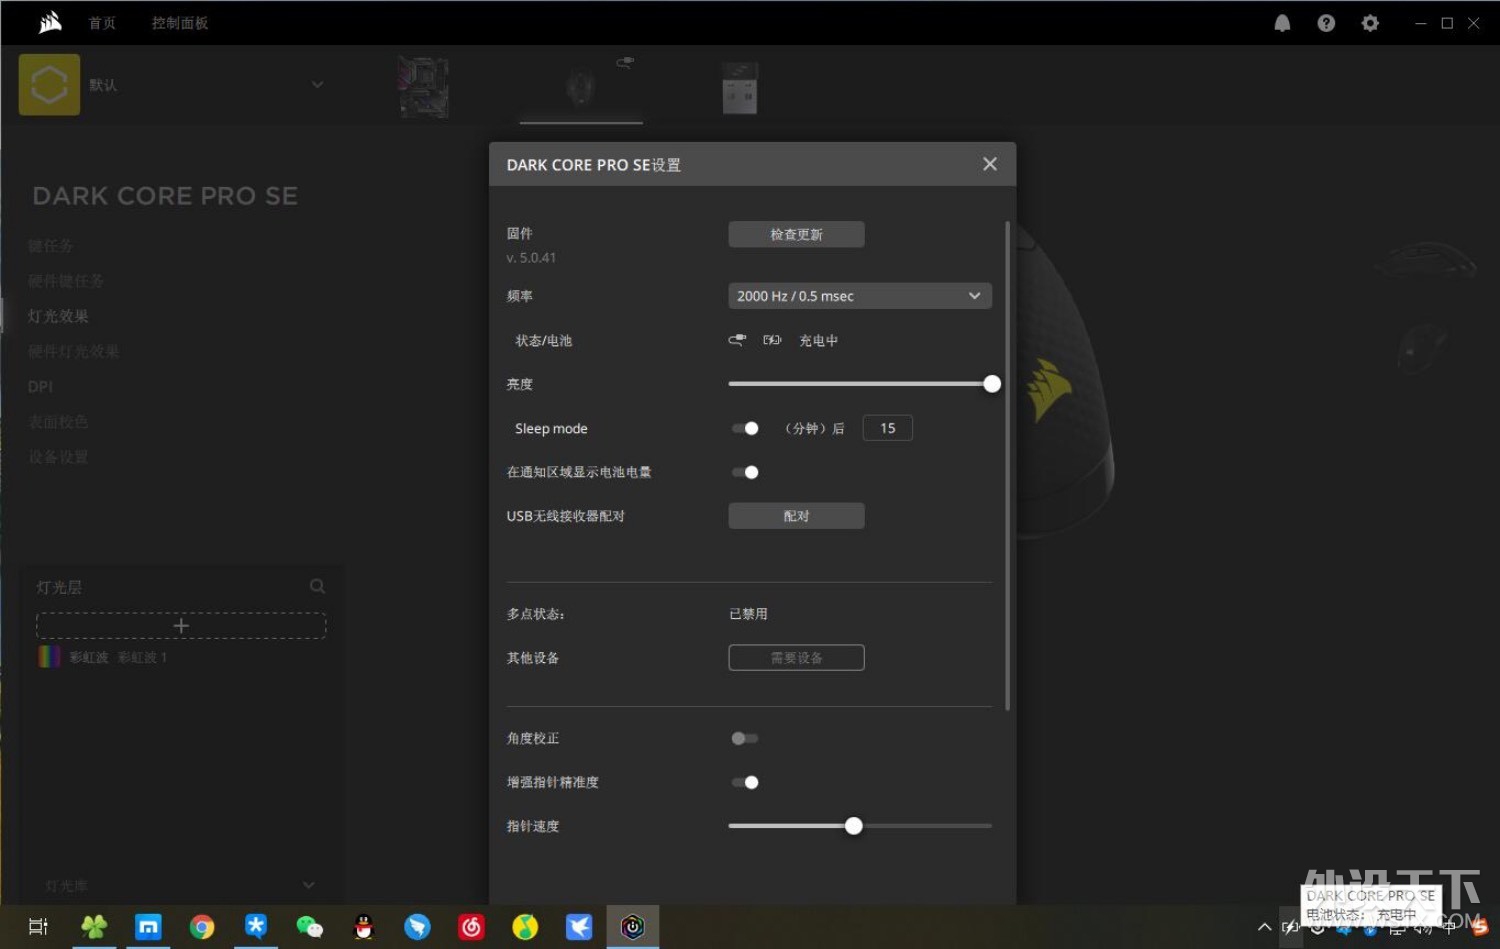Open the yellow-green QQ Music taskbar icon
The image size is (1500, 949).
coord(525,927)
